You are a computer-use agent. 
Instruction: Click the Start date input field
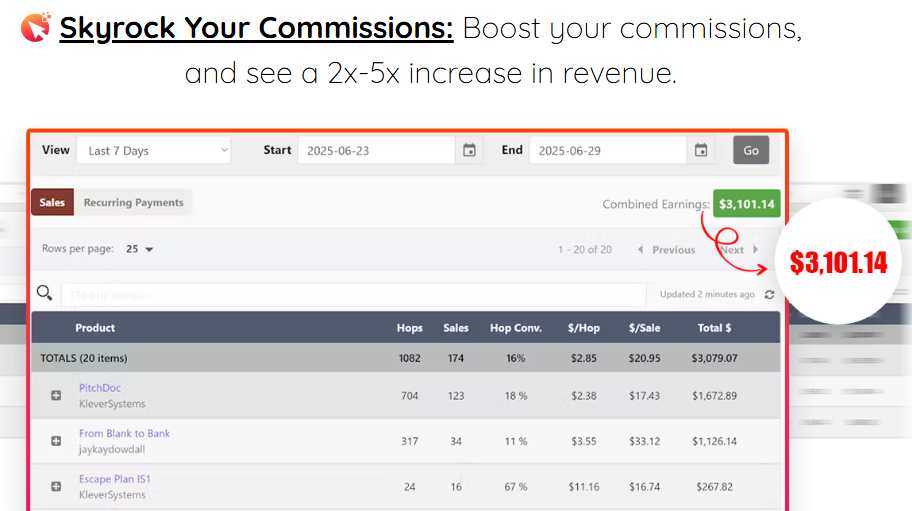pyautogui.click(x=376, y=151)
